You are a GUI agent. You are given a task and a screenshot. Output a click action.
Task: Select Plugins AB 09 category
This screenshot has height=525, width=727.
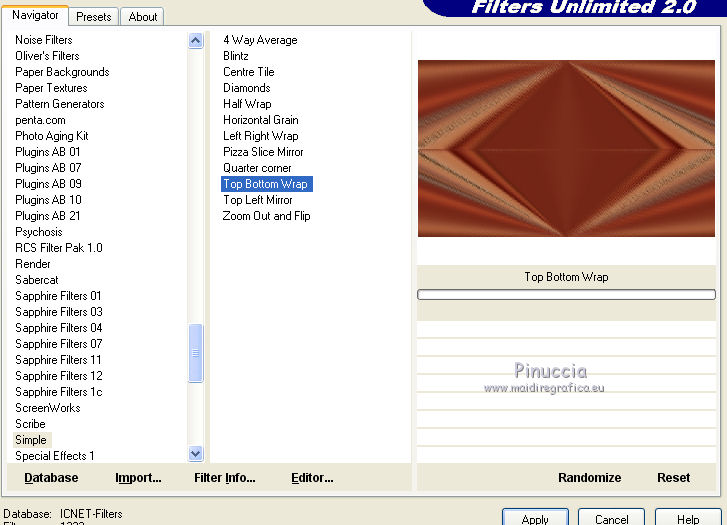pos(48,184)
